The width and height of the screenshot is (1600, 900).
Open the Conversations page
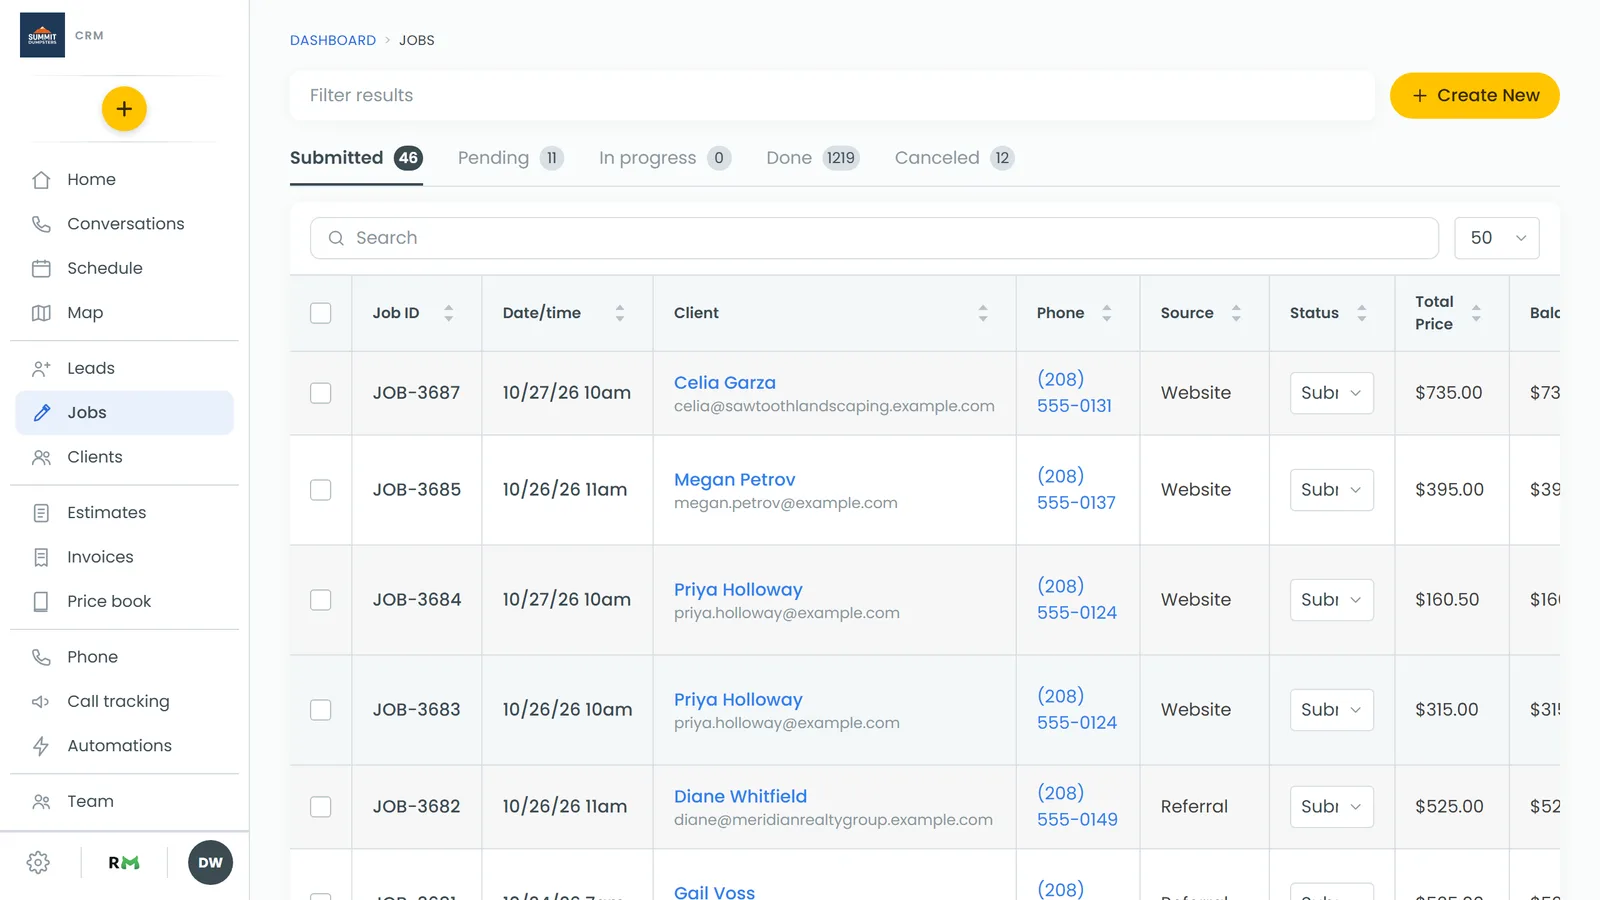pyautogui.click(x=124, y=224)
